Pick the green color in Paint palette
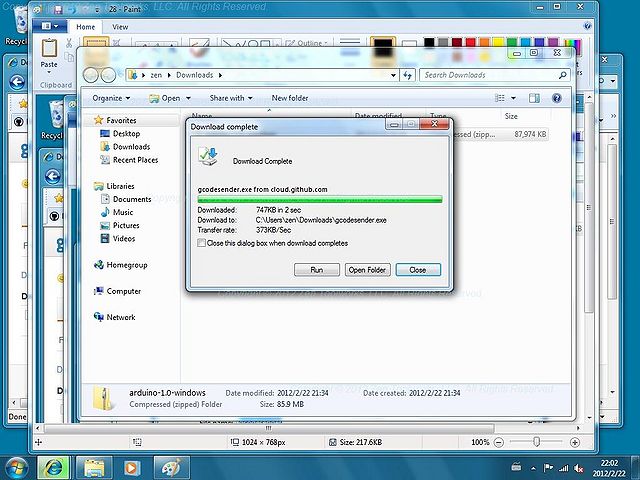The height and width of the screenshot is (480, 640). (x=512, y=42)
